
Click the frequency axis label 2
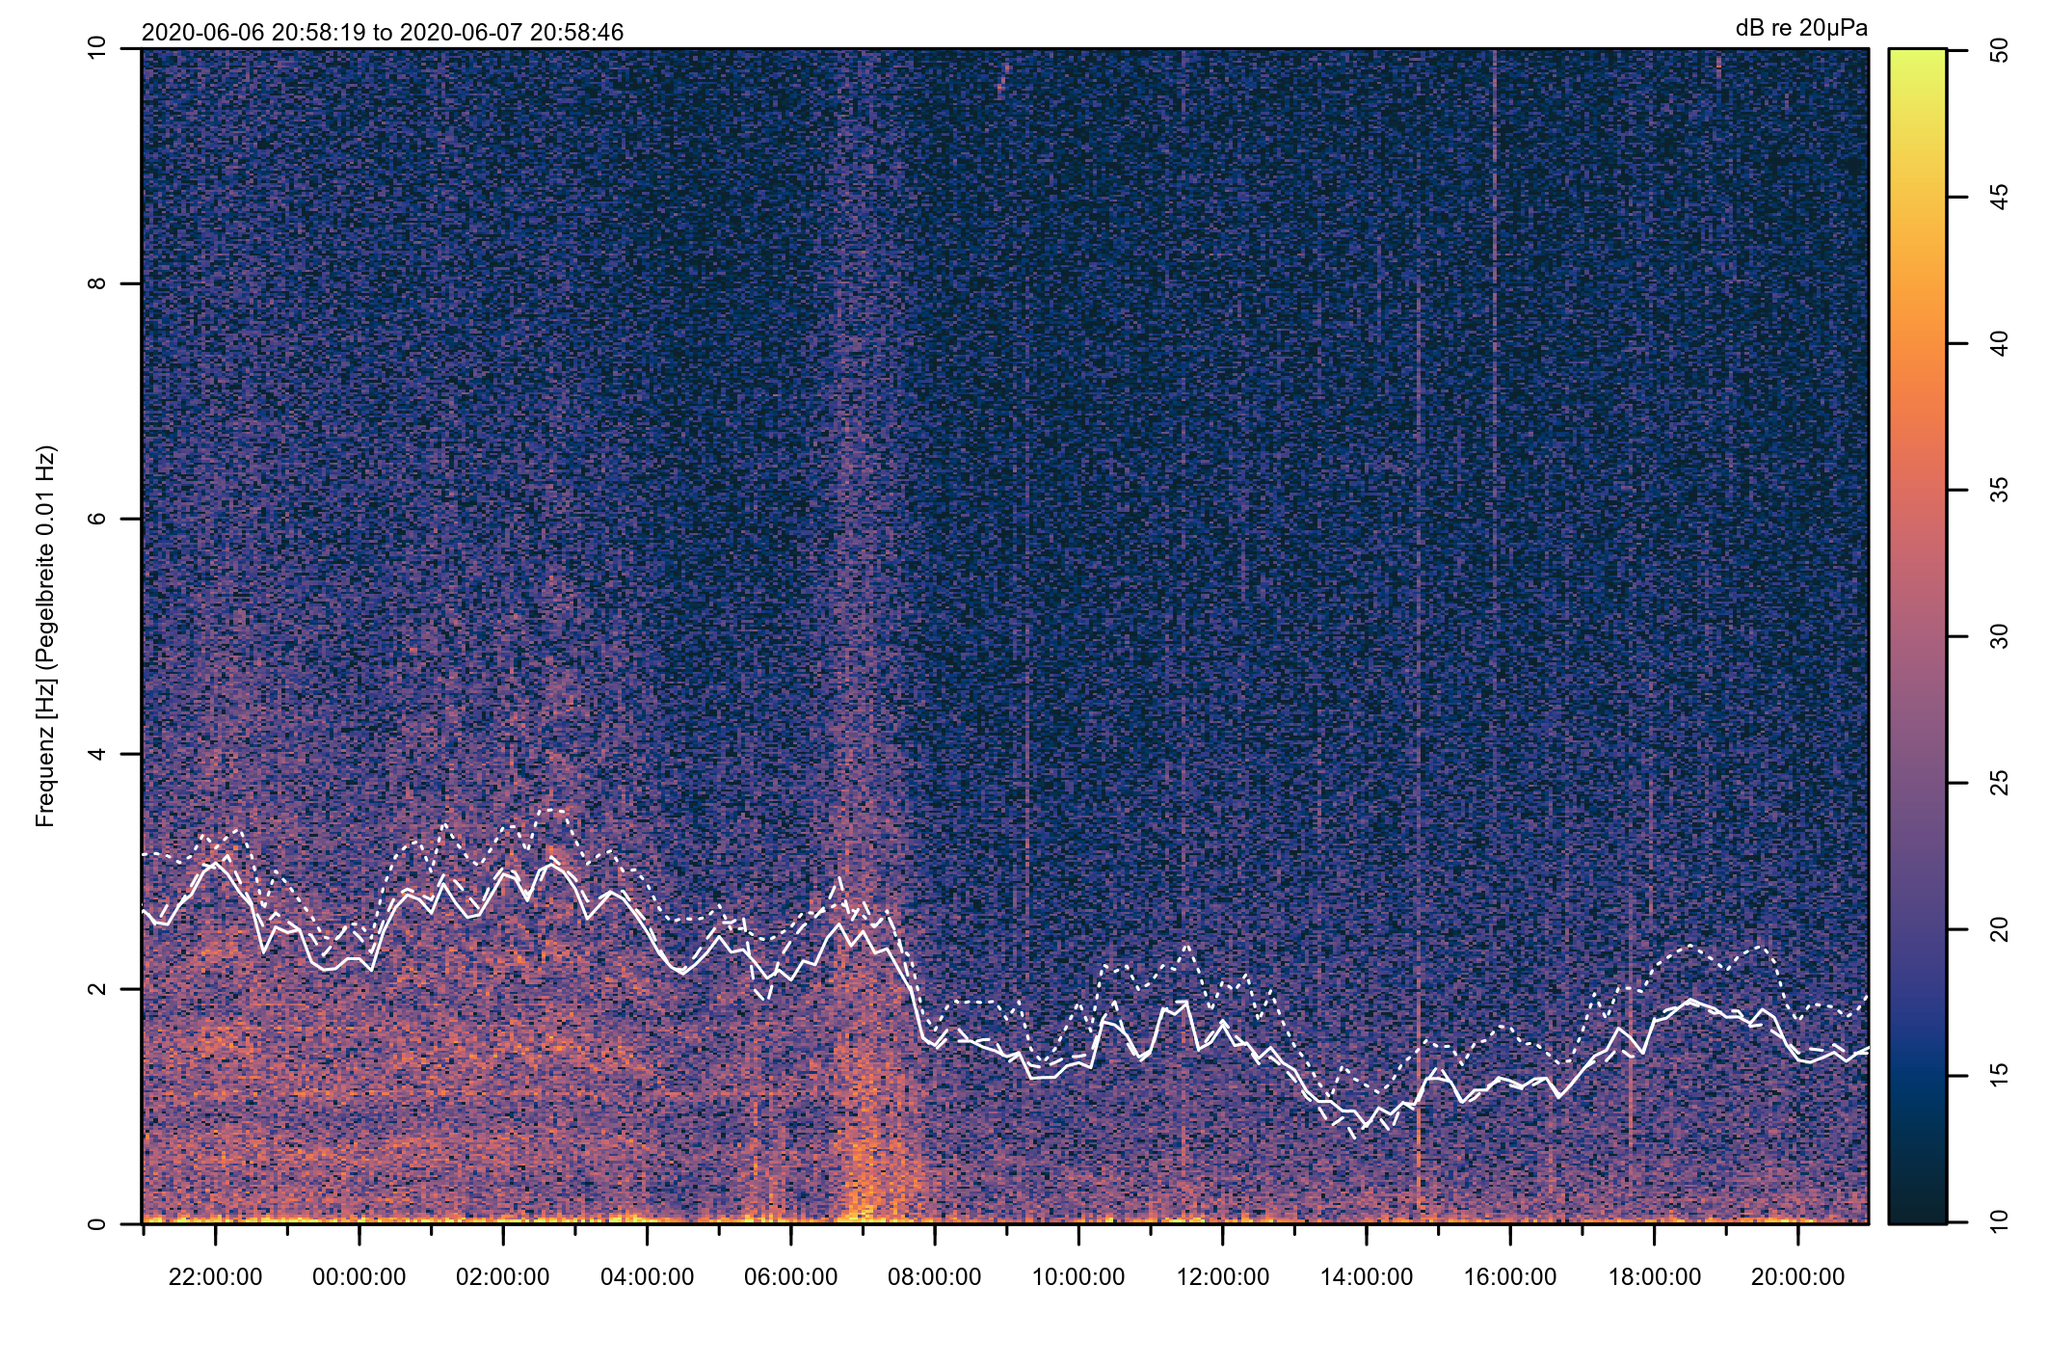click(x=97, y=989)
